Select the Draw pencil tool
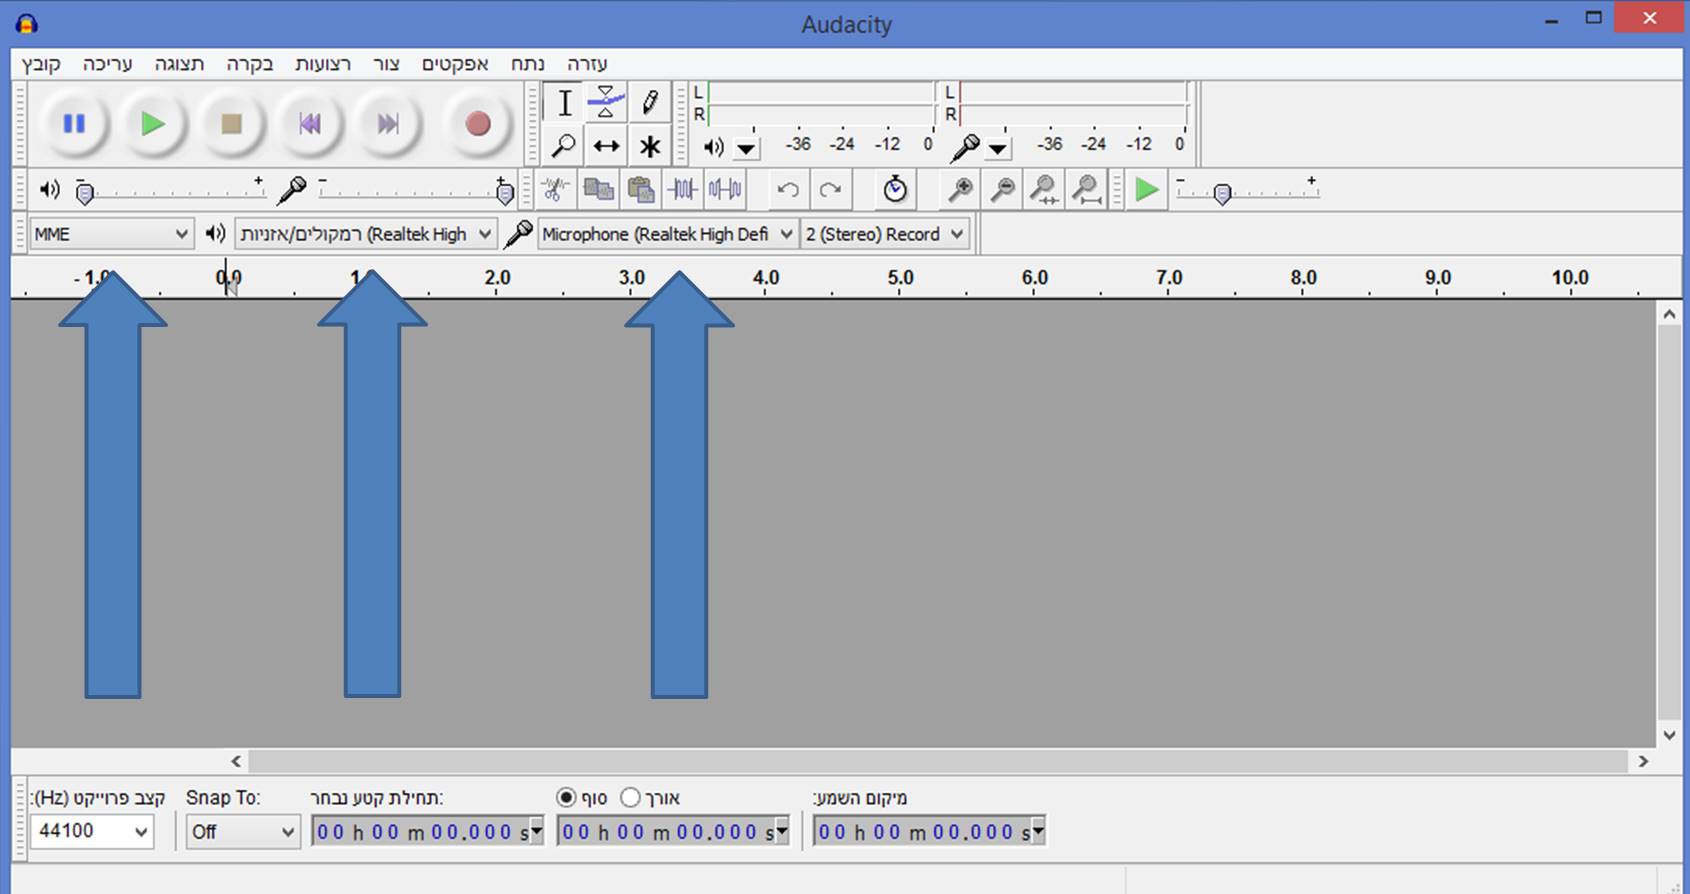 [x=649, y=102]
